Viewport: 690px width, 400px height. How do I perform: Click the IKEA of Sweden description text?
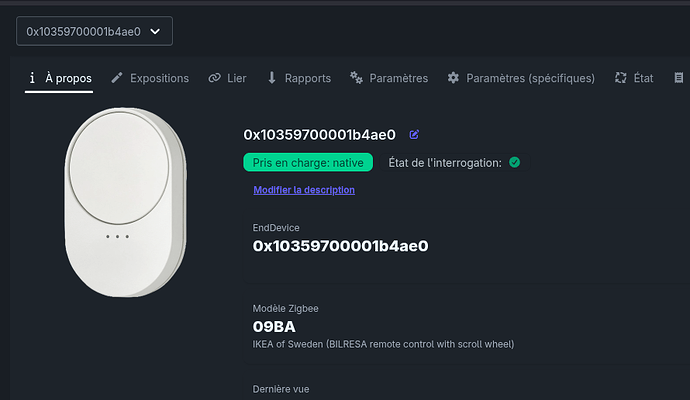point(383,345)
